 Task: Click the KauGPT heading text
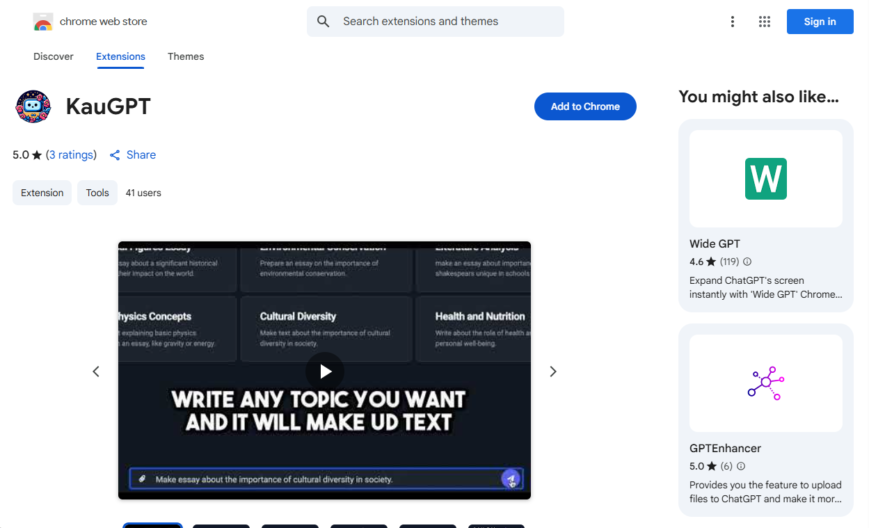pyautogui.click(x=108, y=106)
